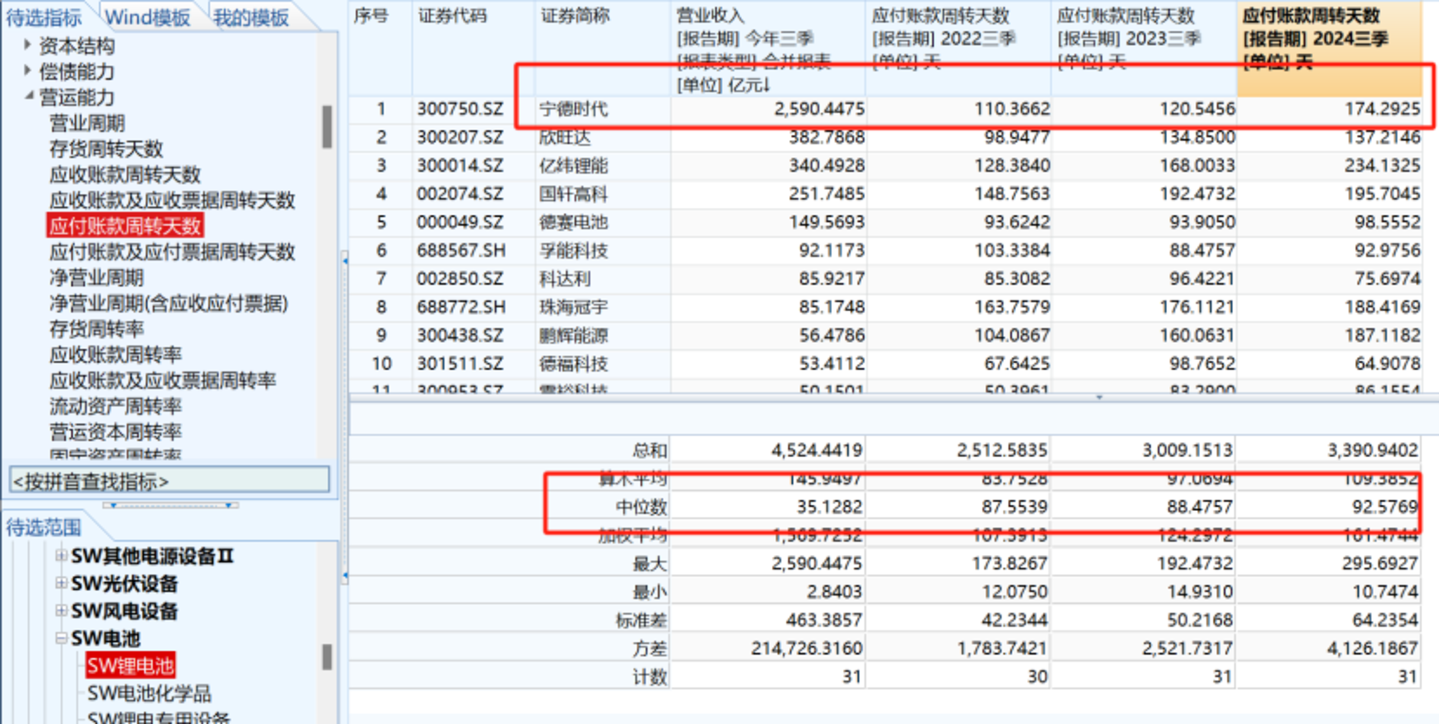Screen dimensions: 1439x724
Task: Collapse SW电池 using its minus icon
Action: pos(62,638)
